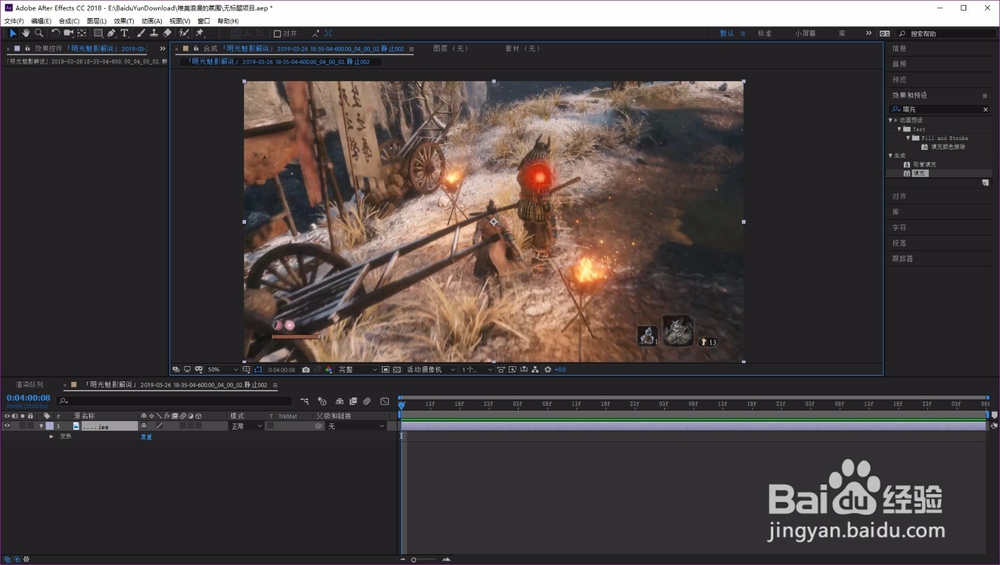Click the workspace sync settings icon beside search help
The height and width of the screenshot is (565, 1000).
click(x=885, y=33)
